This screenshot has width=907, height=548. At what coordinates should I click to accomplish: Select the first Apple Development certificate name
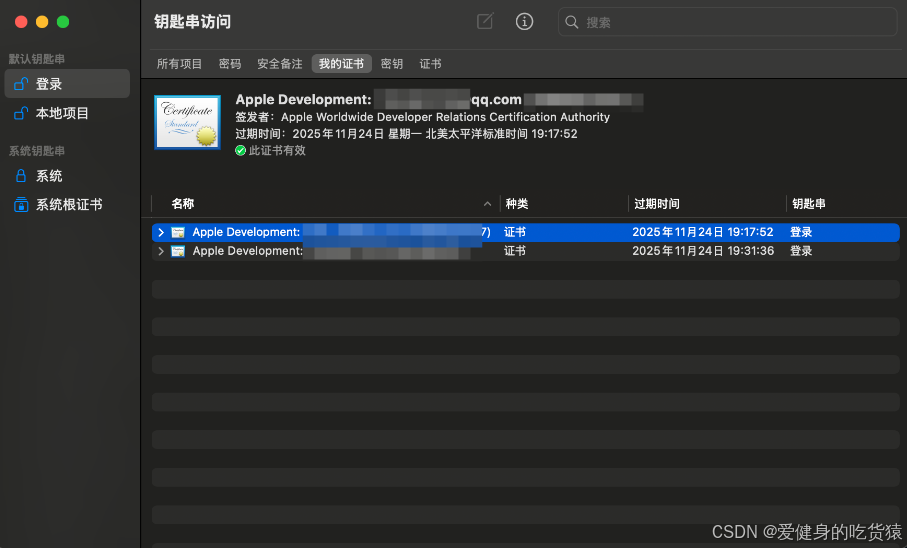click(x=341, y=232)
